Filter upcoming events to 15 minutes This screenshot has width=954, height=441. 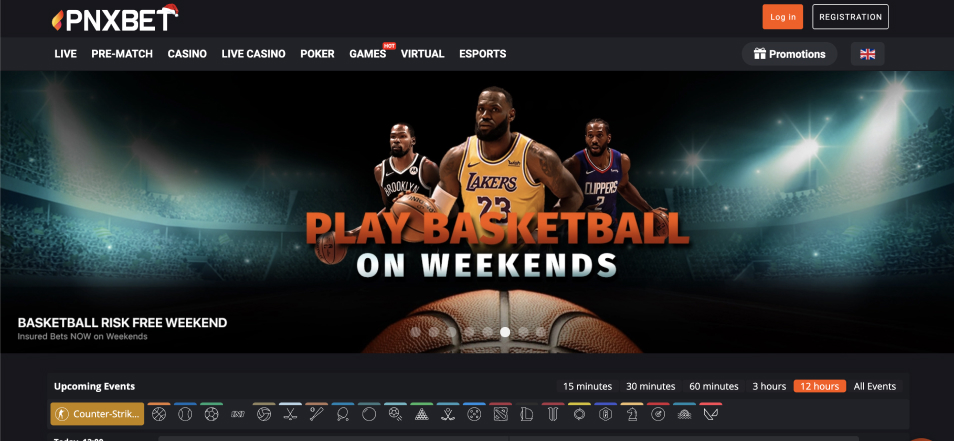tap(587, 386)
